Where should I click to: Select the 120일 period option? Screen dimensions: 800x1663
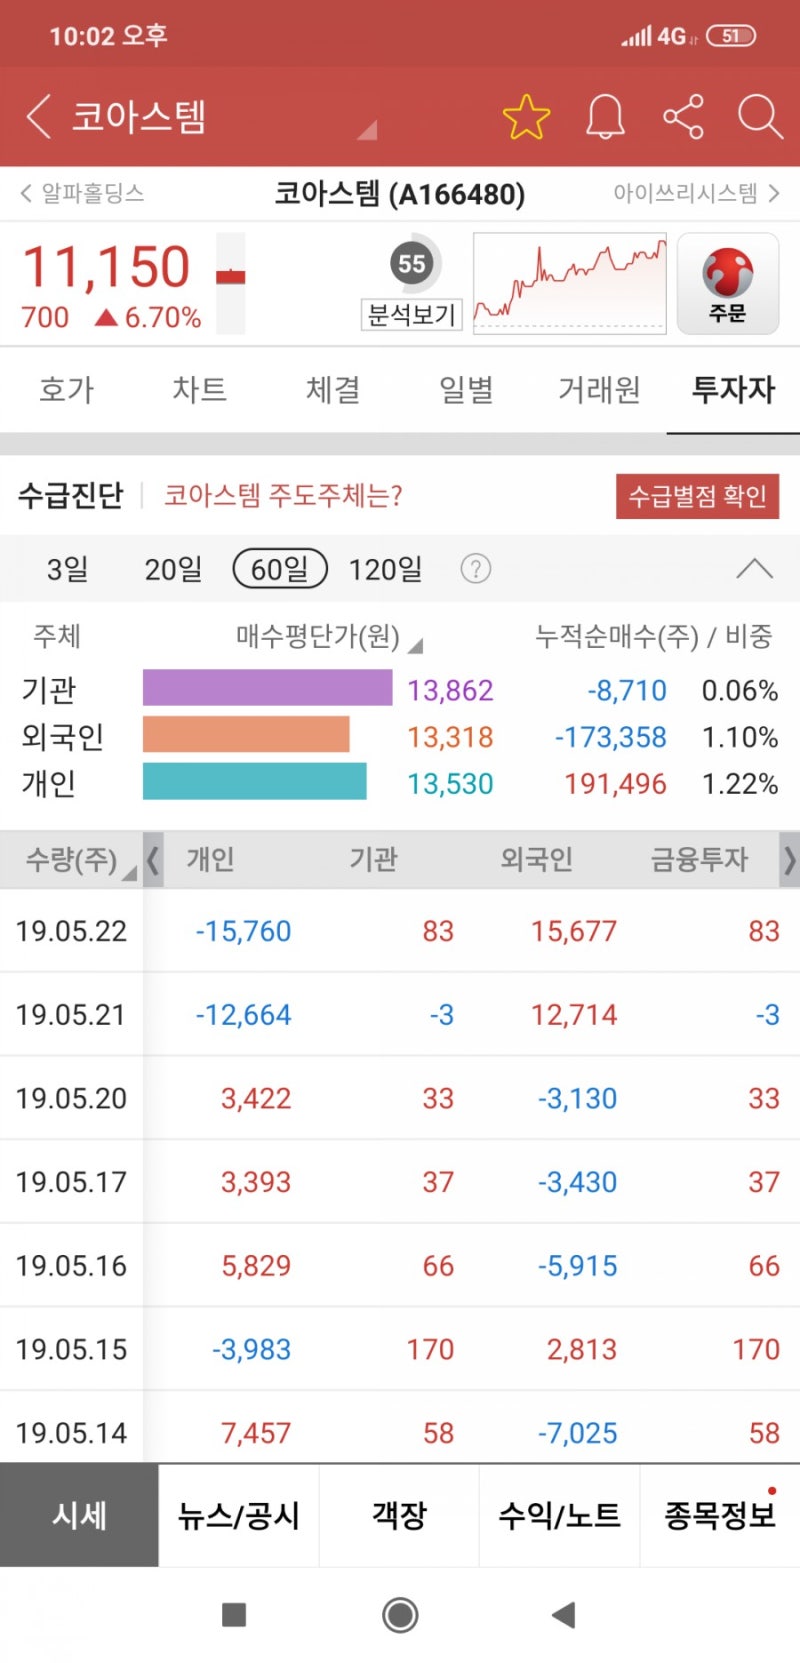tap(385, 569)
